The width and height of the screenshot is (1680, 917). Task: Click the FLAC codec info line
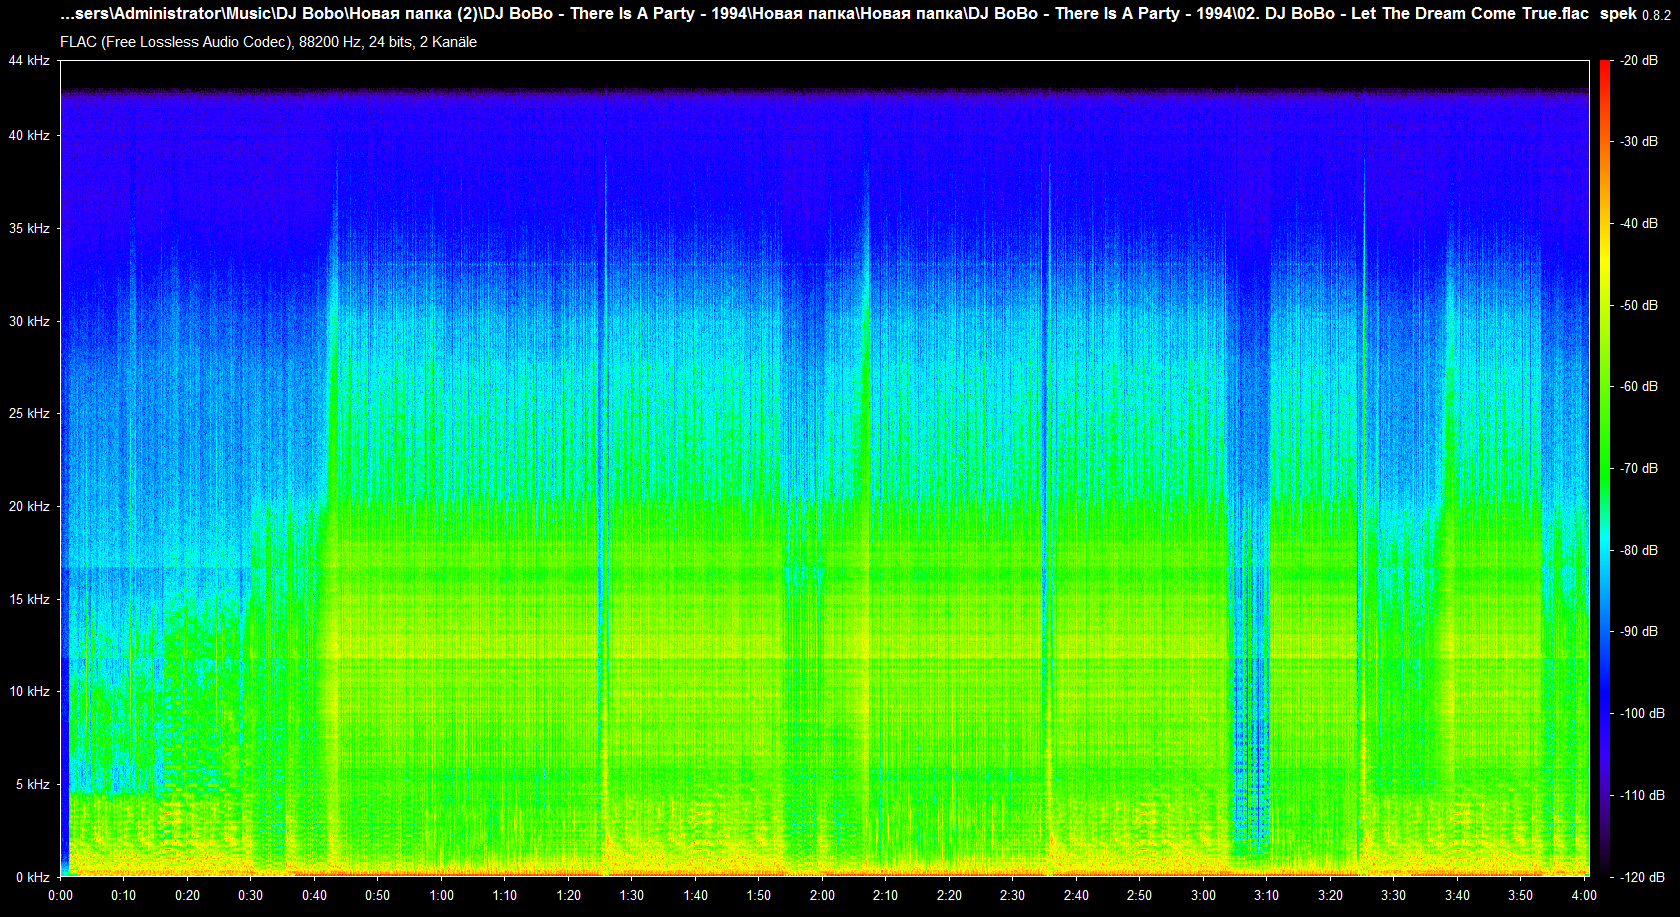268,42
